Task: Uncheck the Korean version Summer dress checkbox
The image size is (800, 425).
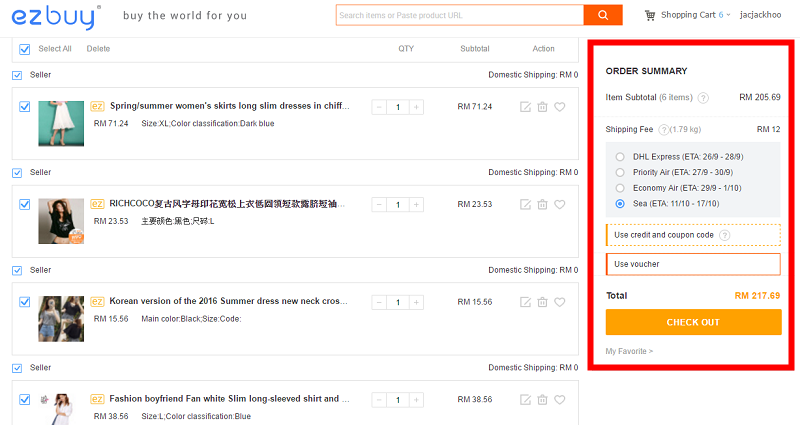Action: point(24,302)
